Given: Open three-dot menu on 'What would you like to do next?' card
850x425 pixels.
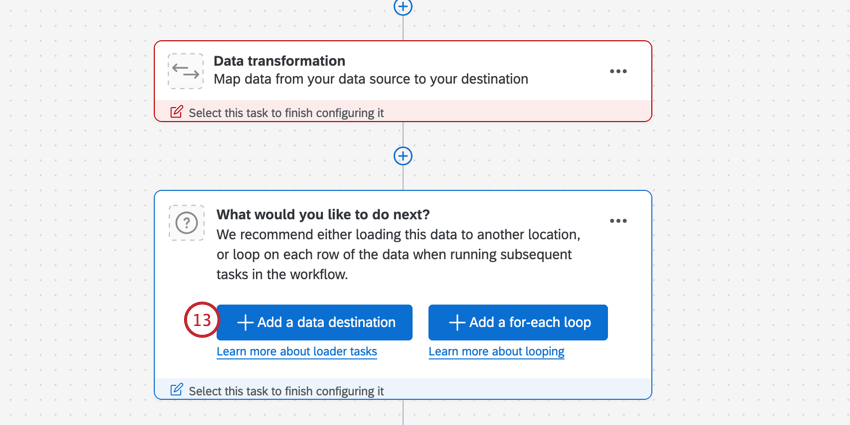Looking at the screenshot, I should [618, 221].
